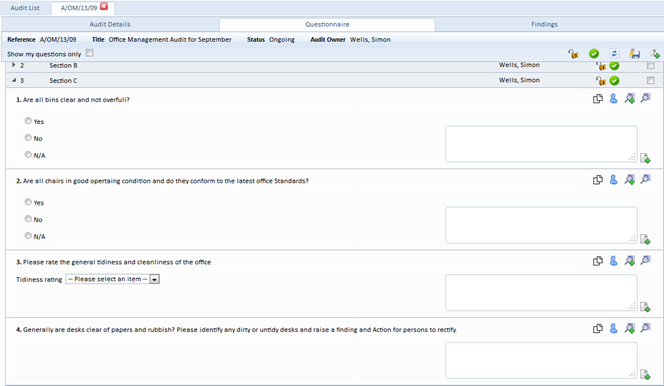Image resolution: width=664 pixels, height=386 pixels.
Task: Click the unlock padlock icon in the top toolbar
Action: [573, 54]
